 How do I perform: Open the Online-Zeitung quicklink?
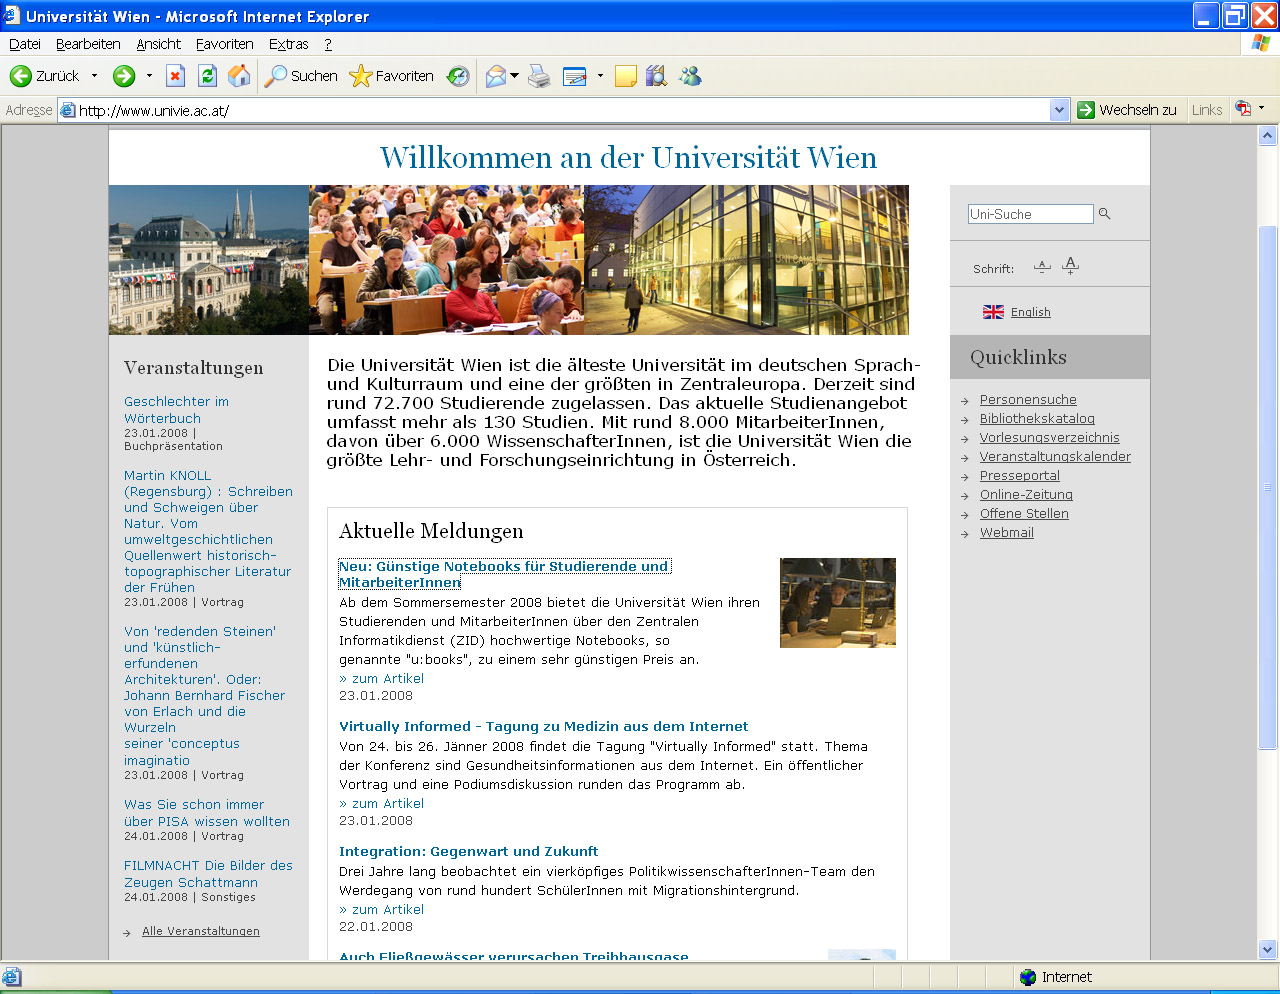1026,495
